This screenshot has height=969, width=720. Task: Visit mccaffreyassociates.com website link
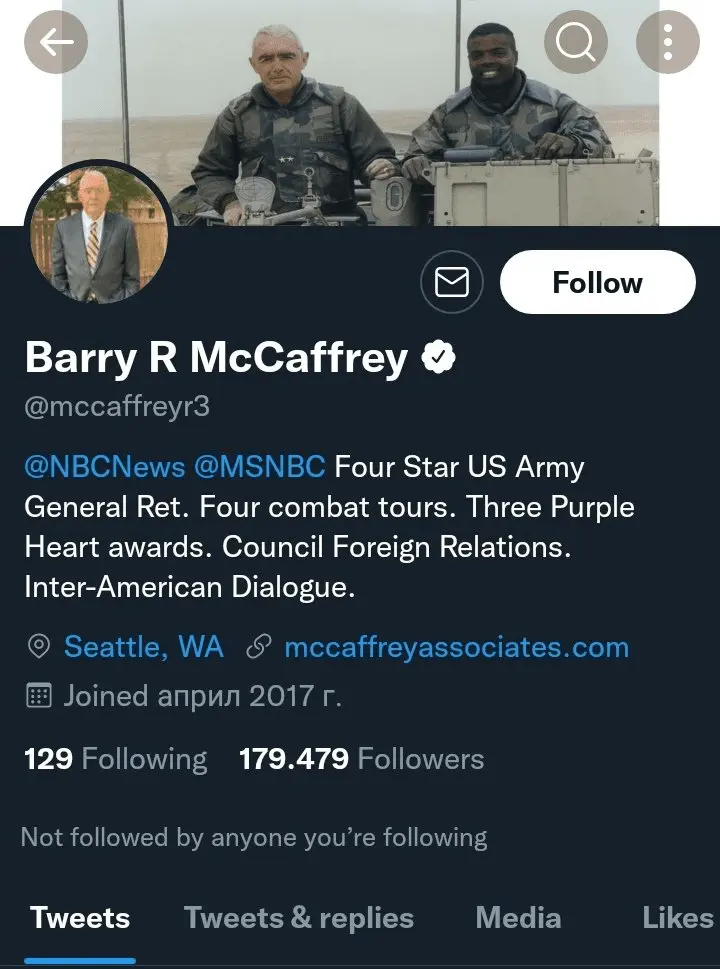click(x=456, y=647)
